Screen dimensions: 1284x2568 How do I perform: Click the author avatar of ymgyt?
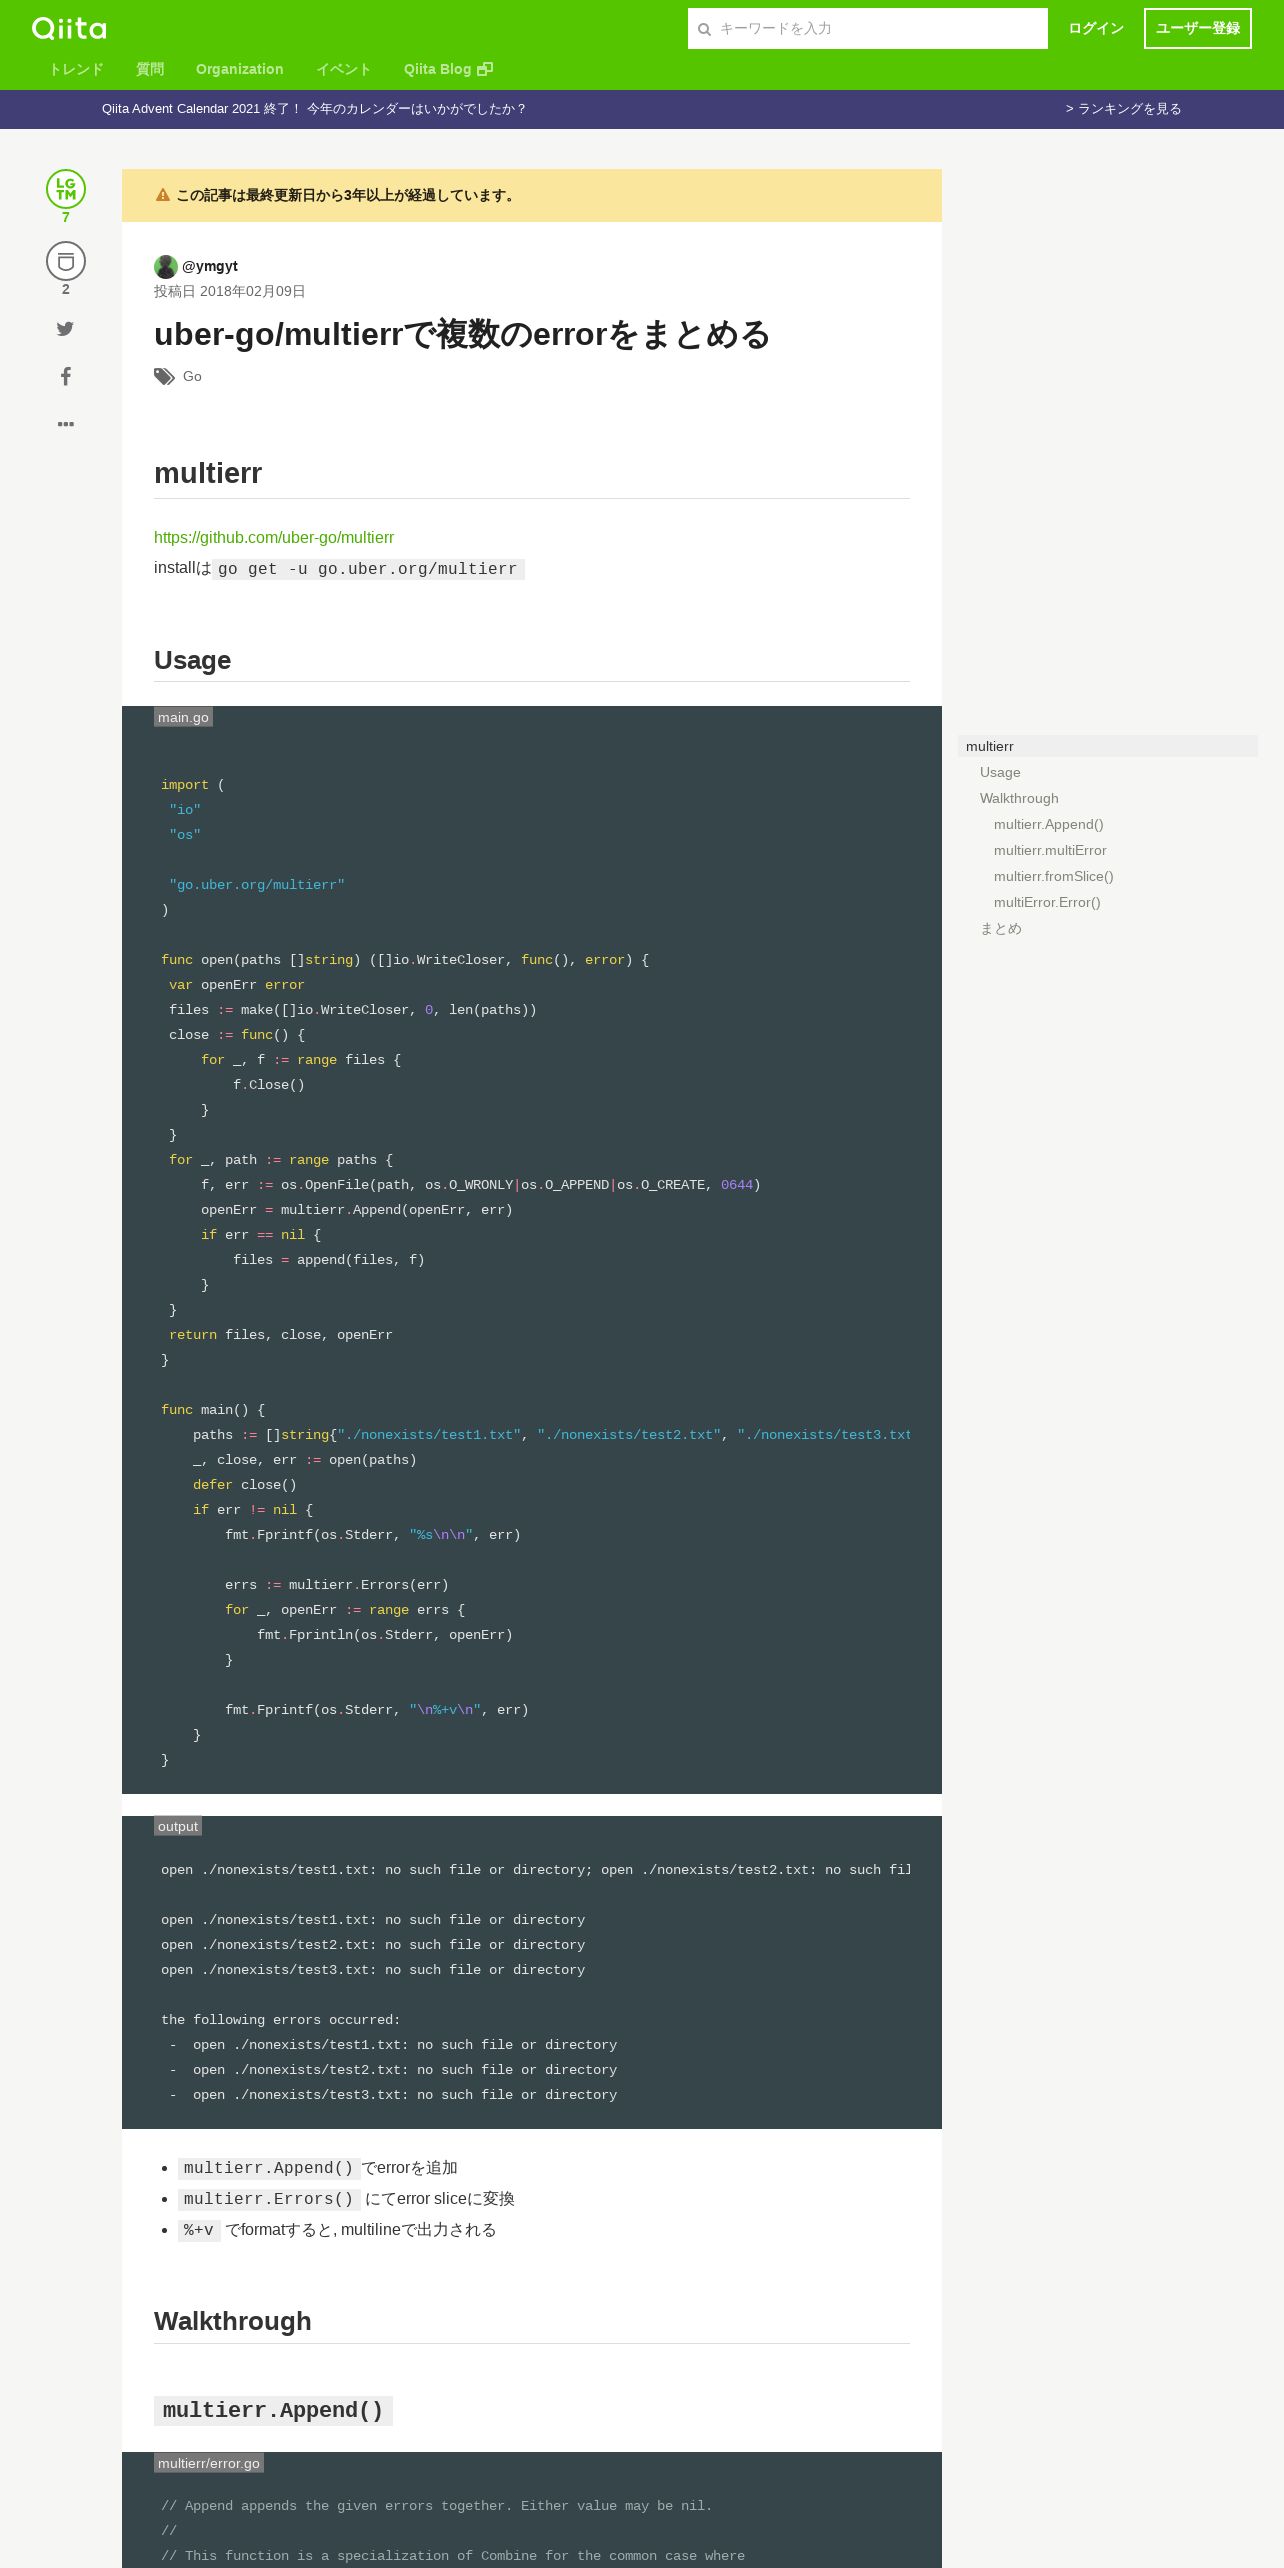pos(166,266)
